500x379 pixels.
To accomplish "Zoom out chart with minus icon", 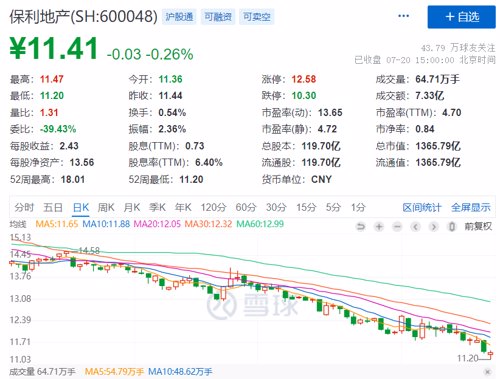I will pos(397,227).
